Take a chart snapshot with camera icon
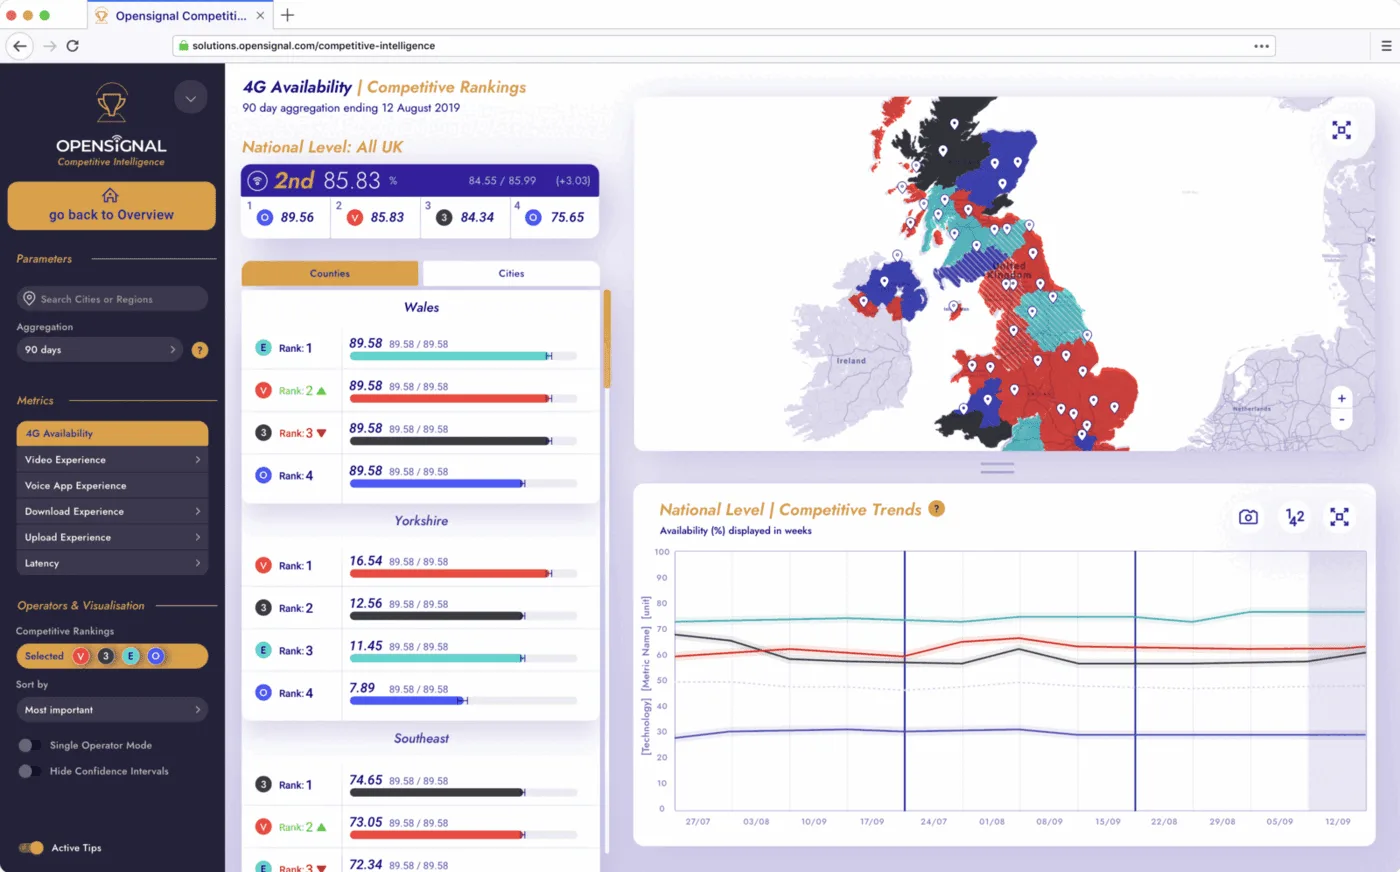Screen dimensions: 1400x872 1248,517
